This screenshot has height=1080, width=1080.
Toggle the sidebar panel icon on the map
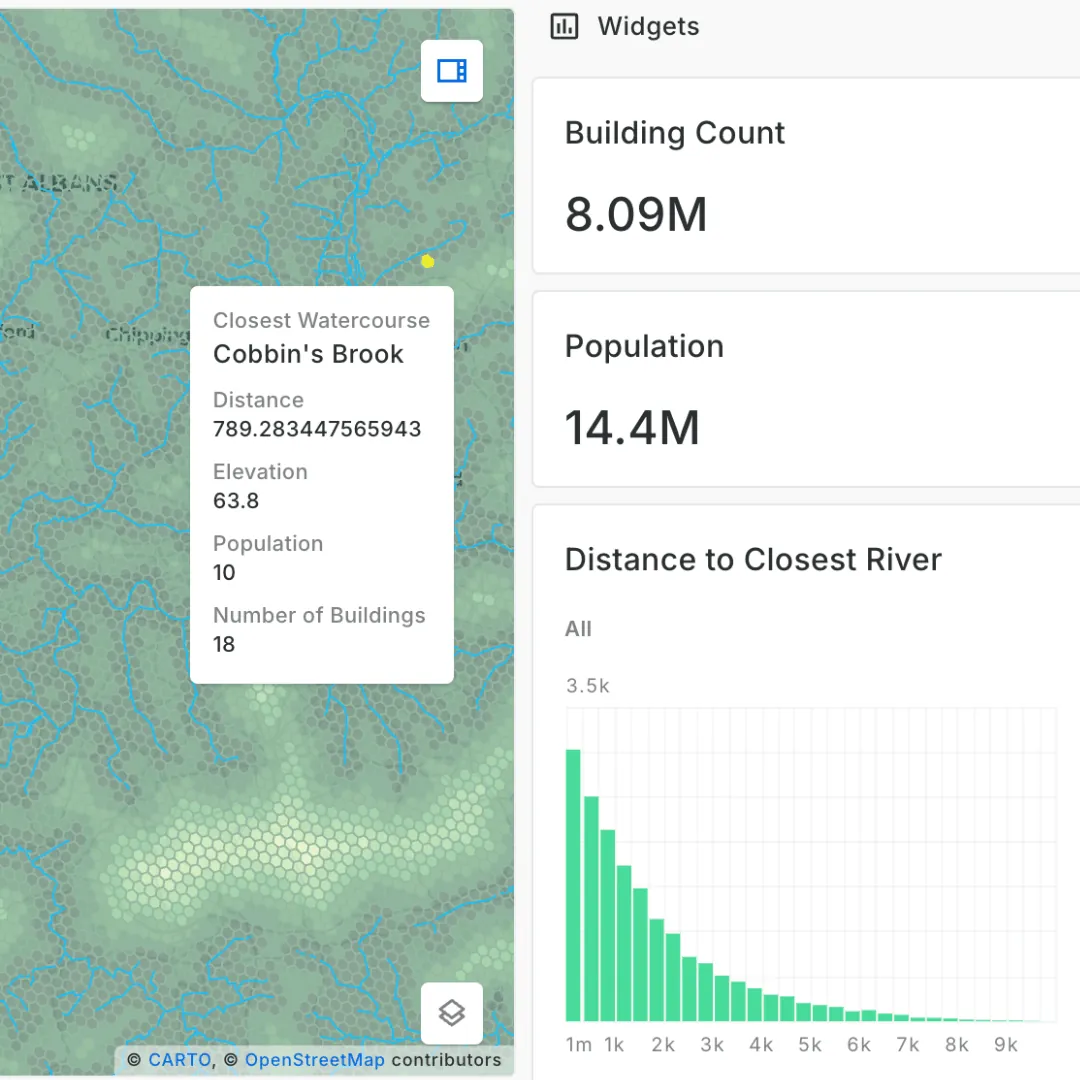tap(452, 71)
